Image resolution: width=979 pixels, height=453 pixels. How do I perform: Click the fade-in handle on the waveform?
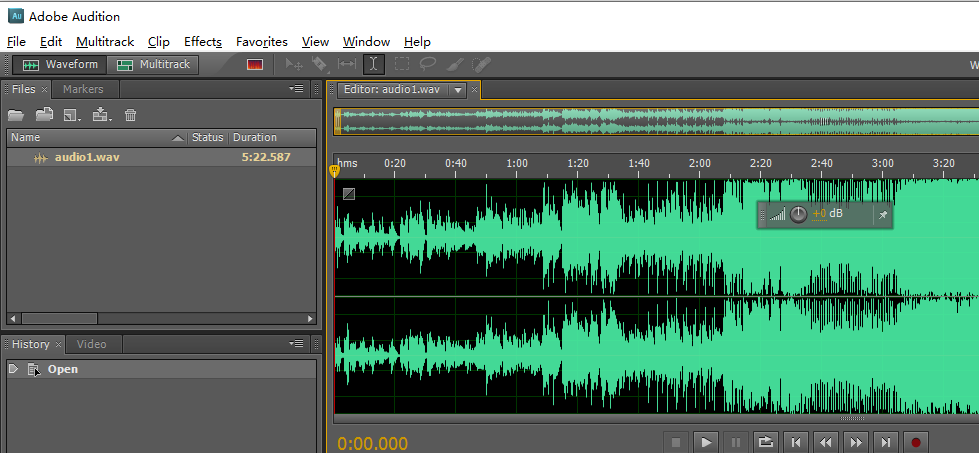(349, 194)
